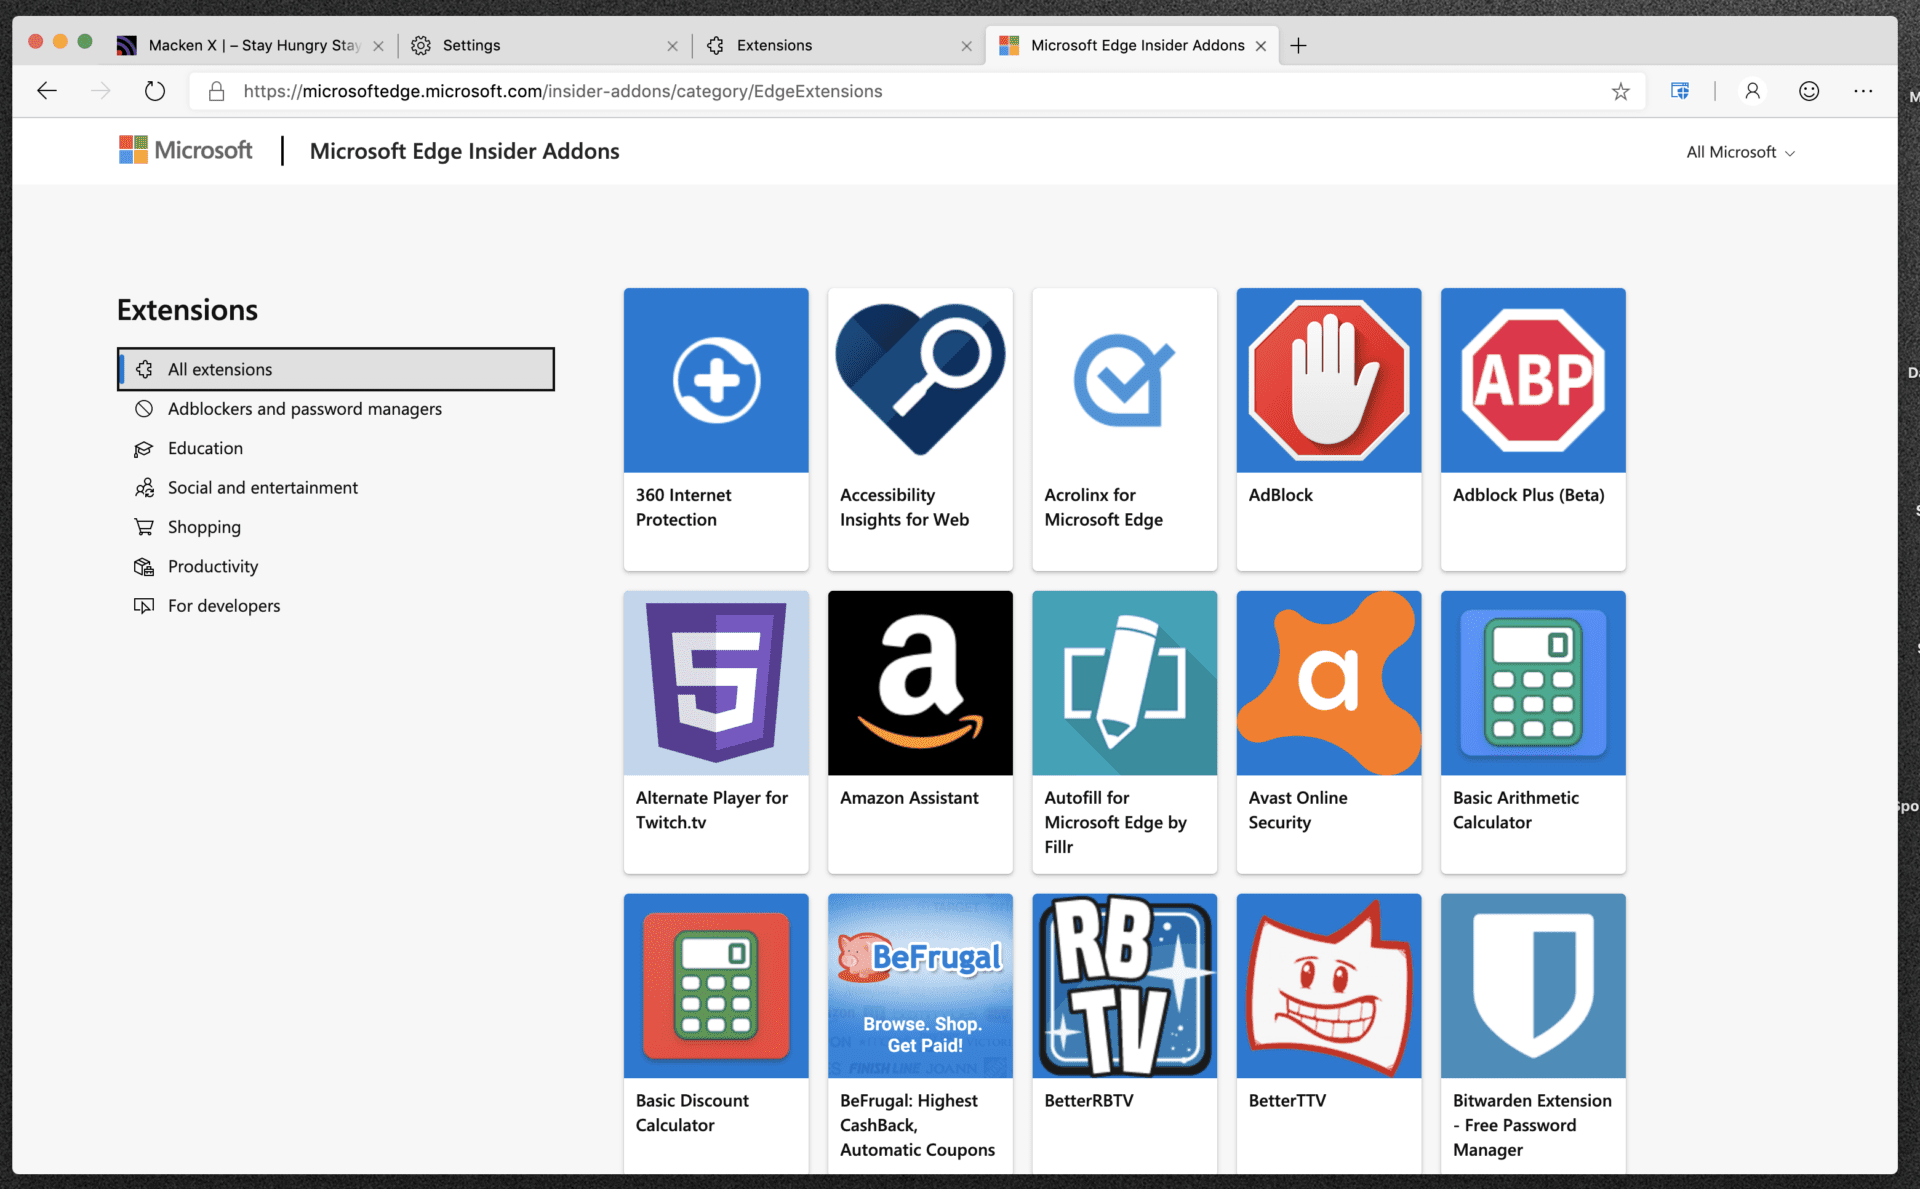Click the smiley feedback icon
The width and height of the screenshot is (1920, 1189).
[1808, 91]
